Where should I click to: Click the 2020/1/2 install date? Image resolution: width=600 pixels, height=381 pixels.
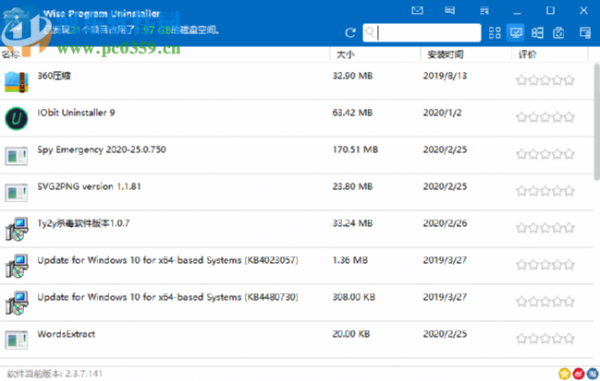(x=442, y=112)
